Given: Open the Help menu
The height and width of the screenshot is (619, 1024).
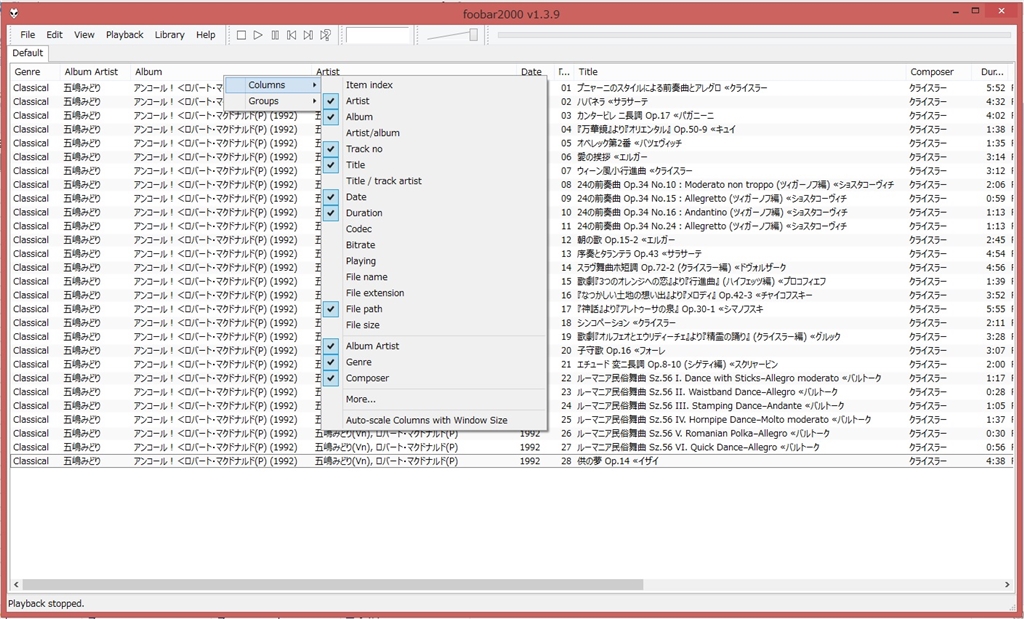Looking at the screenshot, I should tap(206, 35).
